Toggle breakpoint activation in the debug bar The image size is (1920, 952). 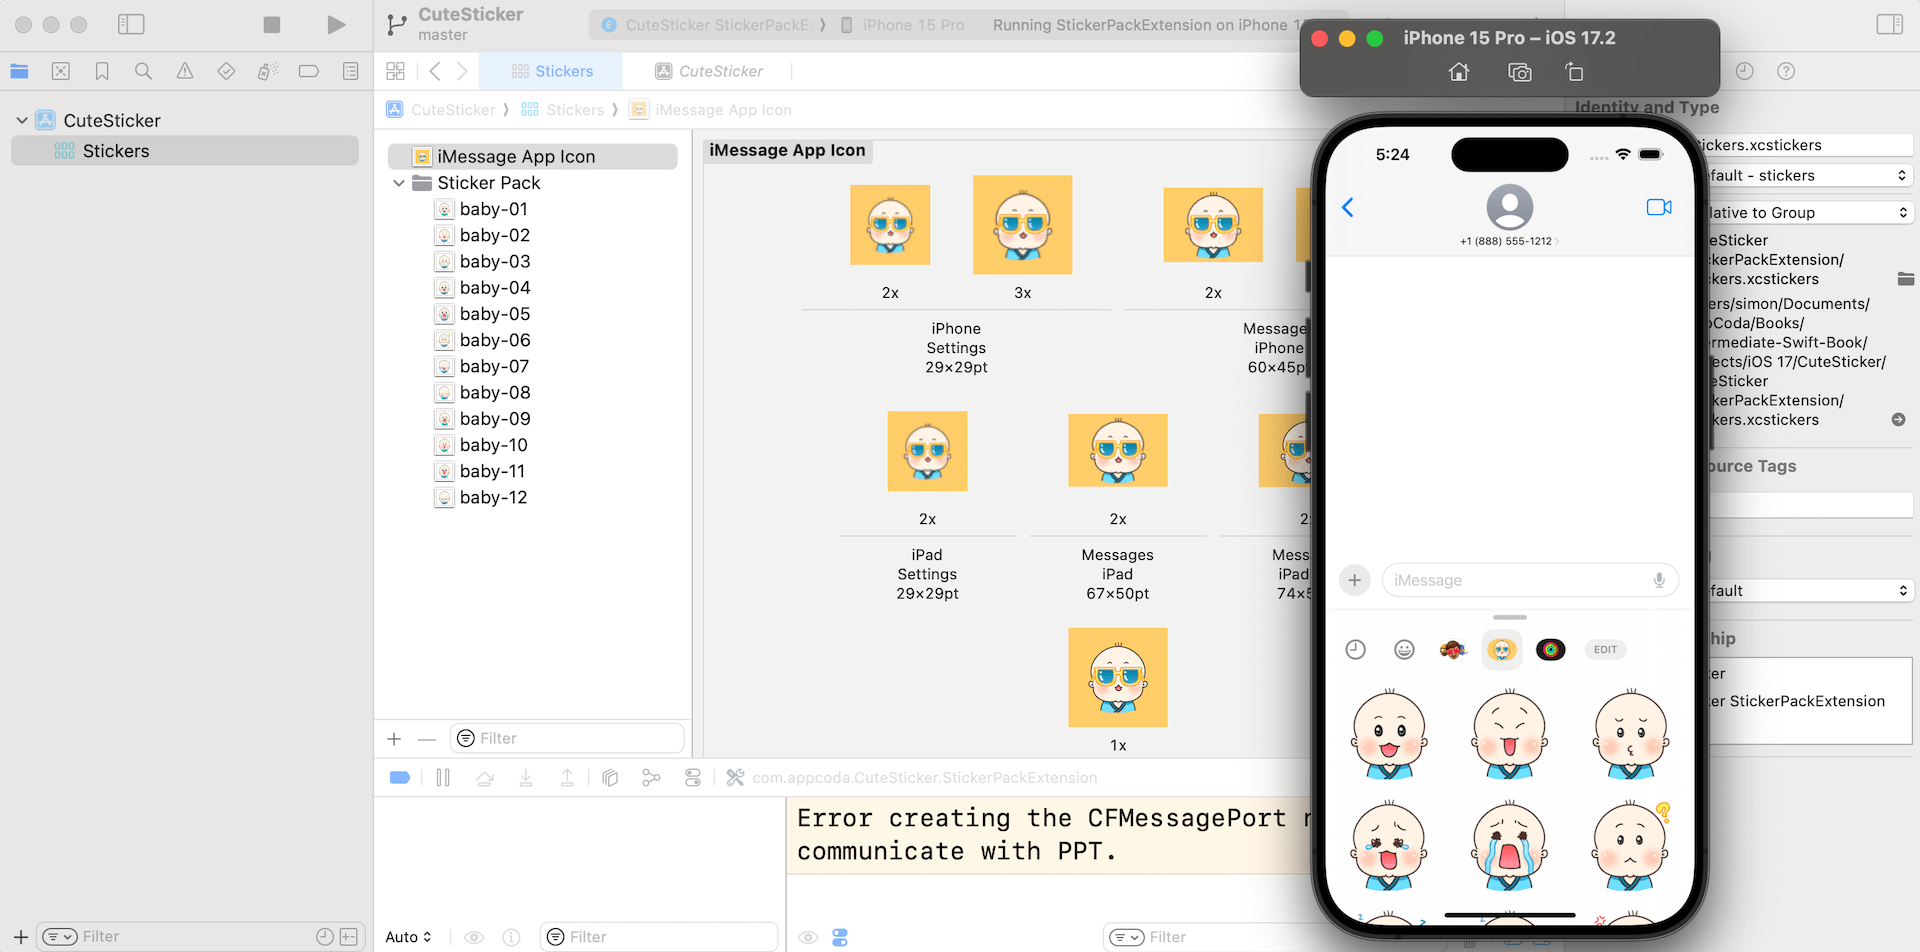(x=400, y=777)
